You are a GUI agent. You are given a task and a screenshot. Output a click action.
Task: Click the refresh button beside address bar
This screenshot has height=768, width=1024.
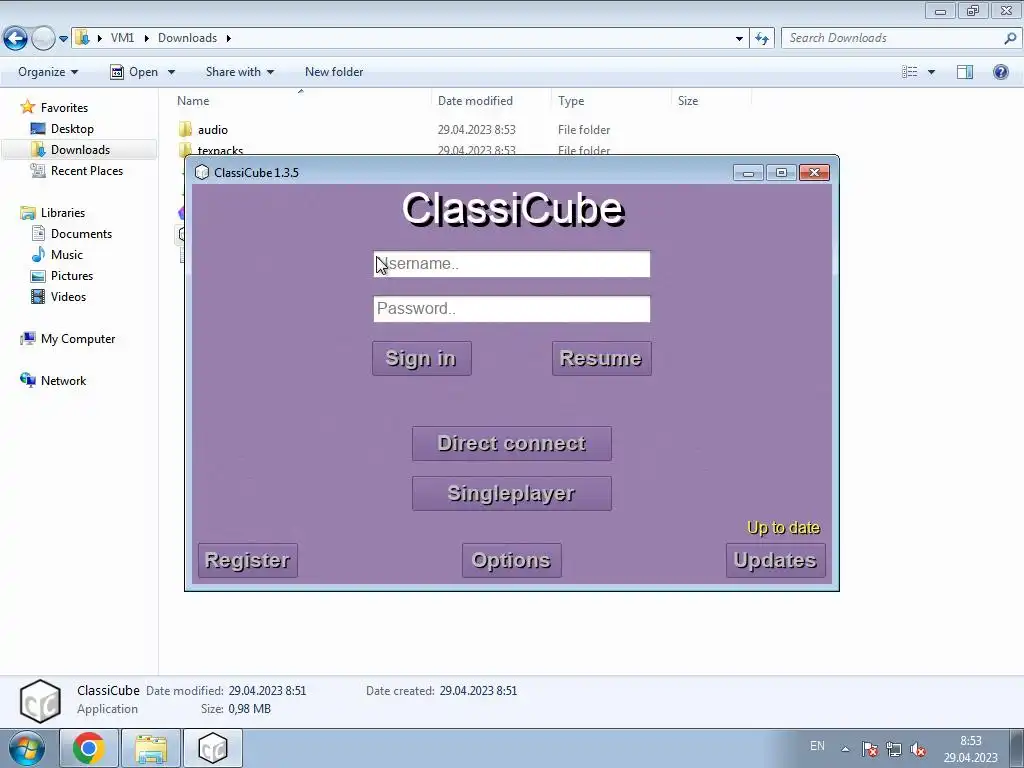click(x=762, y=39)
